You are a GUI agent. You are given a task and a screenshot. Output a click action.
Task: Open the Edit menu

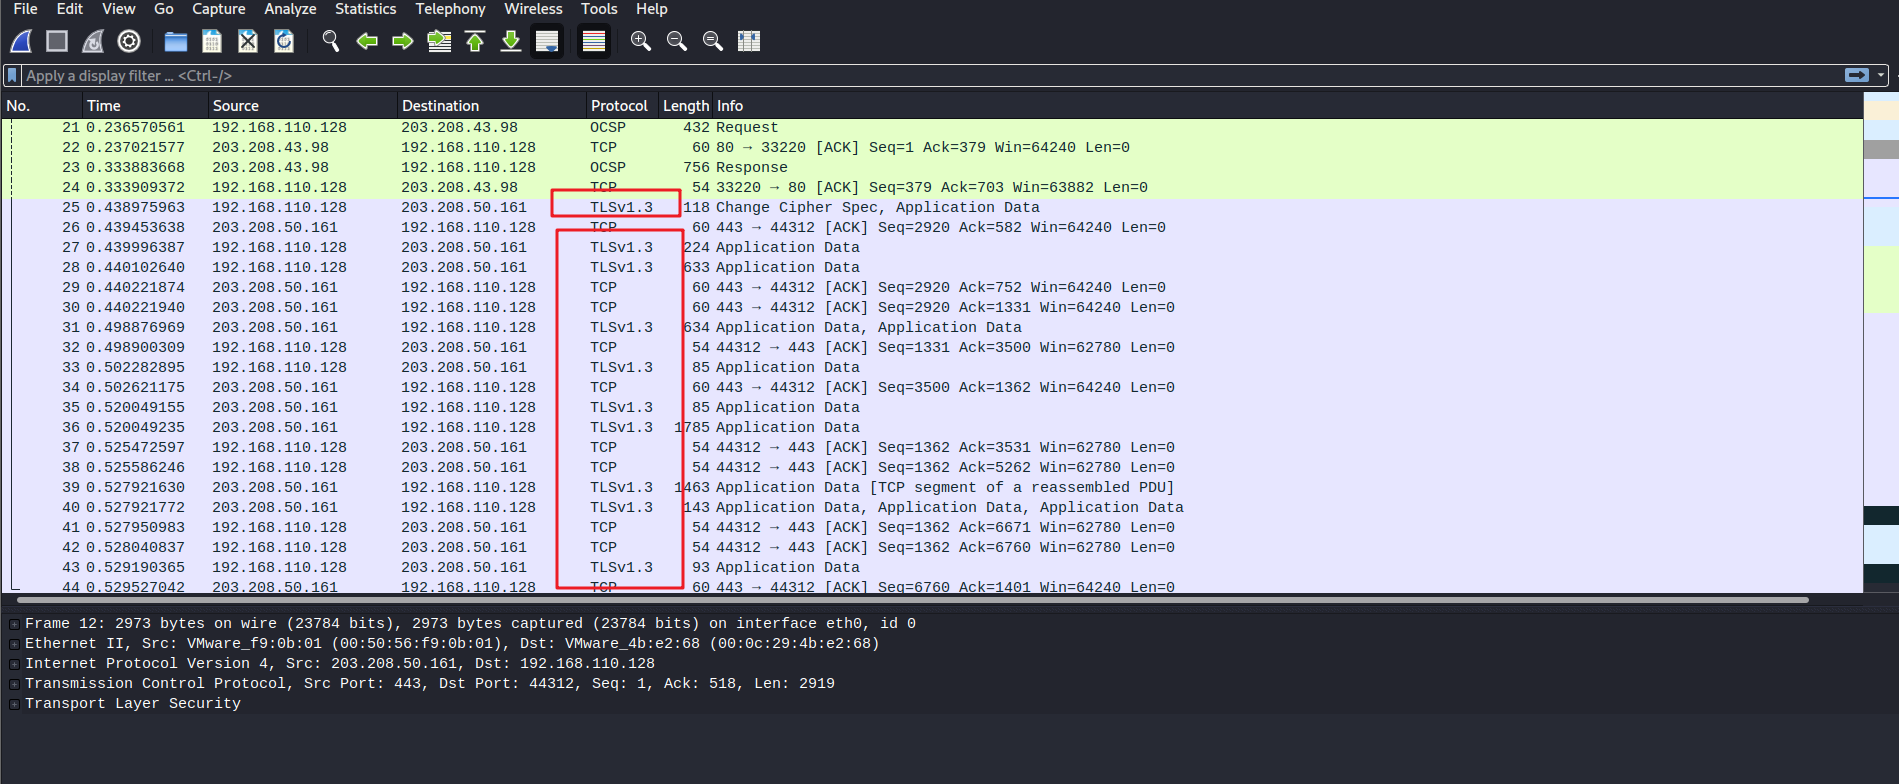coord(70,9)
